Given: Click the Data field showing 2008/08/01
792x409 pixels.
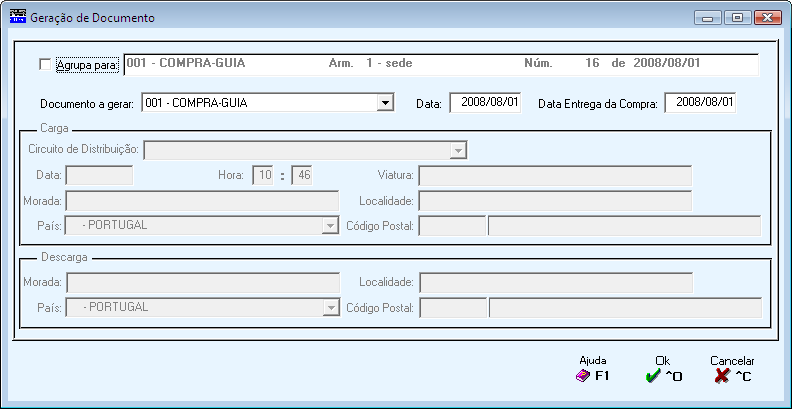Looking at the screenshot, I should pos(485,103).
